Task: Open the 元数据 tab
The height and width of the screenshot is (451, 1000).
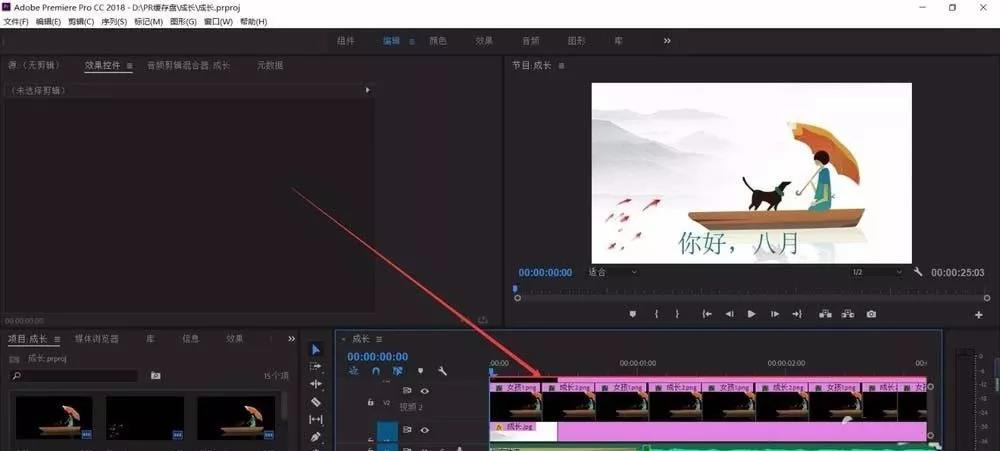Action: pyautogui.click(x=270, y=65)
